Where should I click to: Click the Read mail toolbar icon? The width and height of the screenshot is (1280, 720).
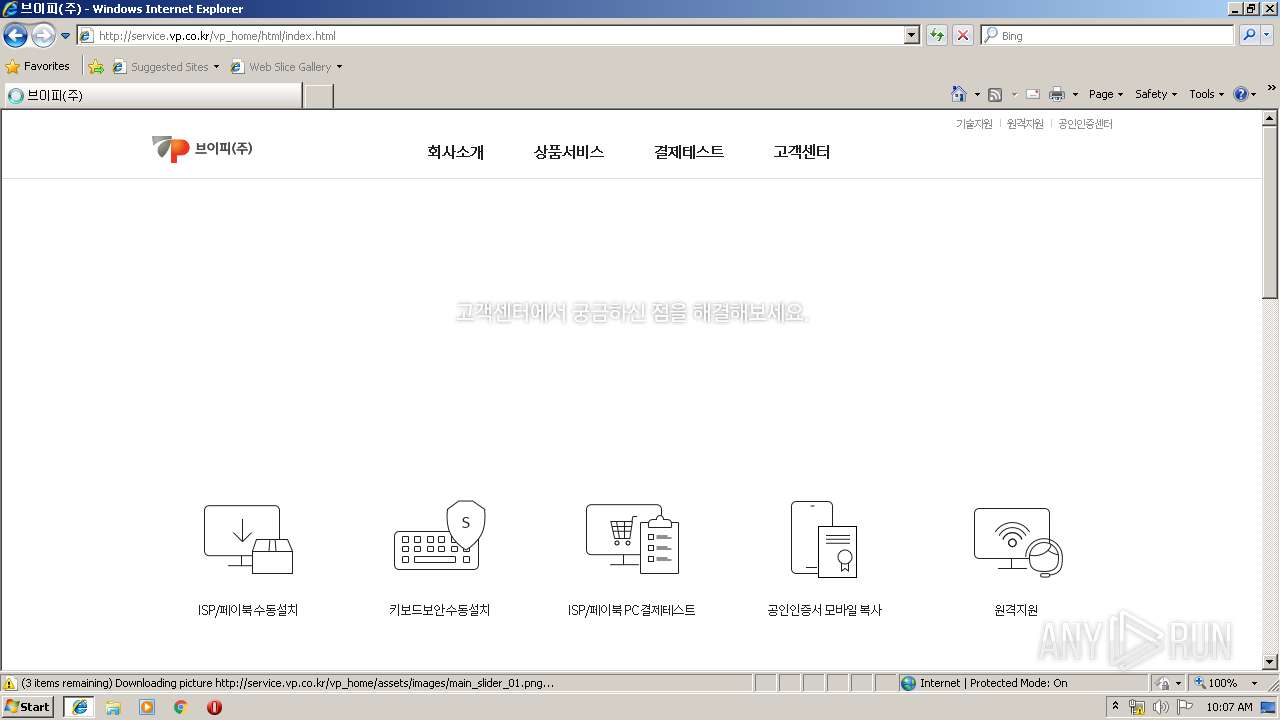[1033, 94]
